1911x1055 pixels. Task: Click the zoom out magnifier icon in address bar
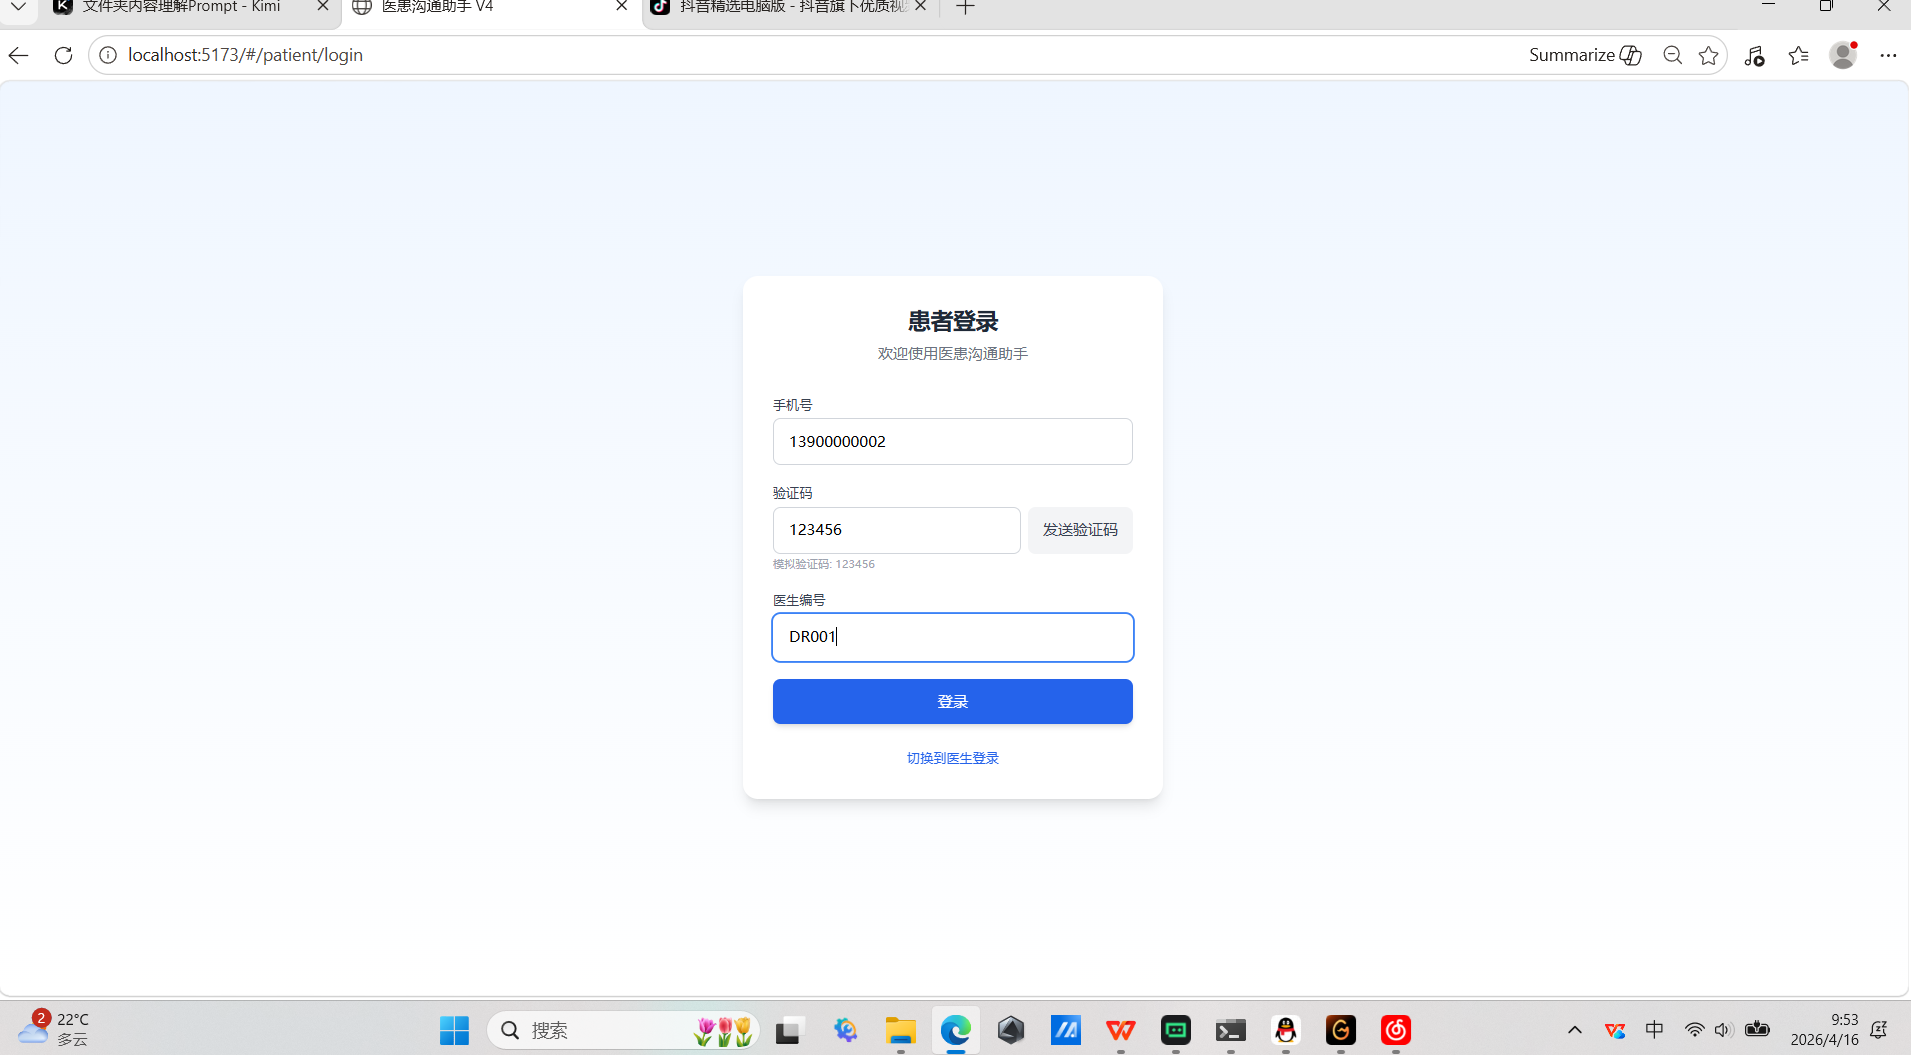[x=1672, y=55]
